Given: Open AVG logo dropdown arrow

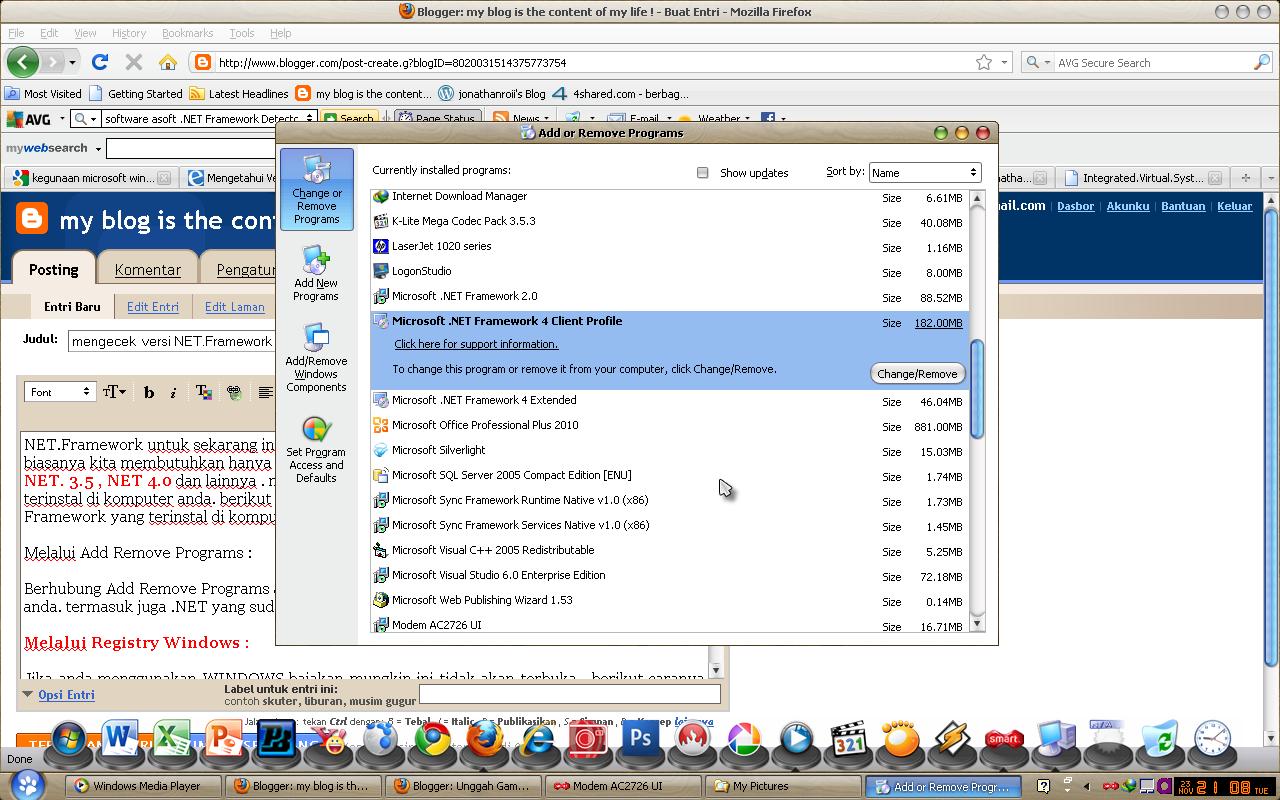Looking at the screenshot, I should coord(61,118).
